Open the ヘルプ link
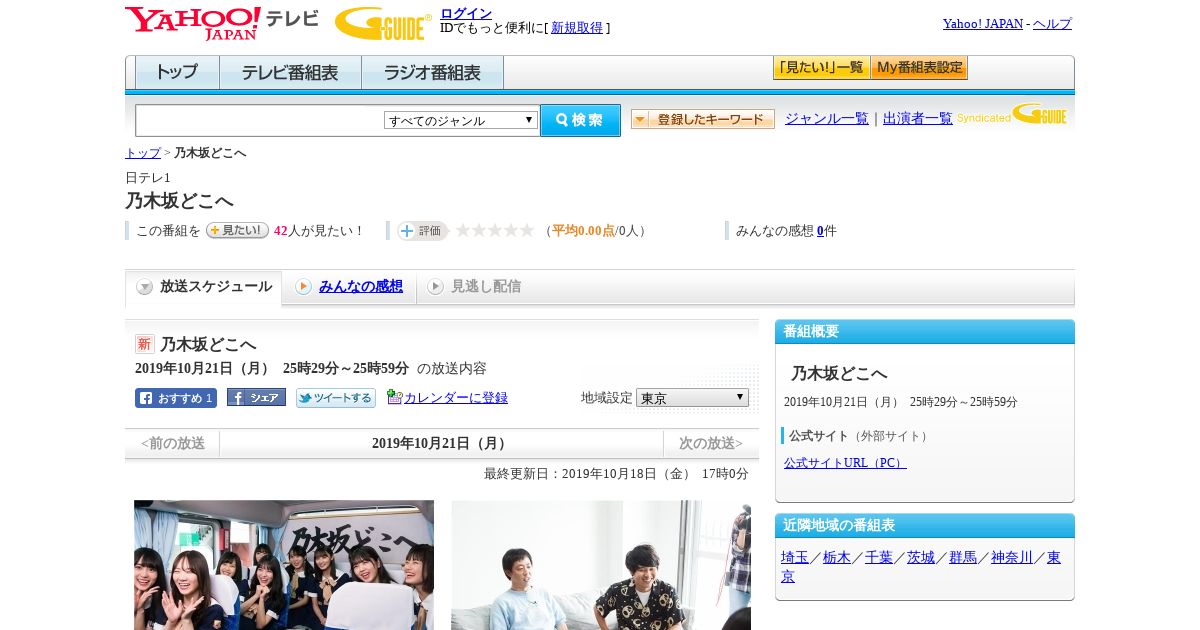Image resolution: width=1200 pixels, height=630 pixels. [1052, 24]
